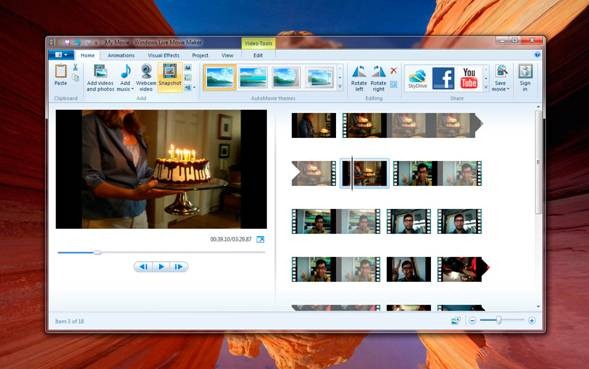Remove the selected item with the red X
Screen dimensions: 589x369
click(x=393, y=70)
